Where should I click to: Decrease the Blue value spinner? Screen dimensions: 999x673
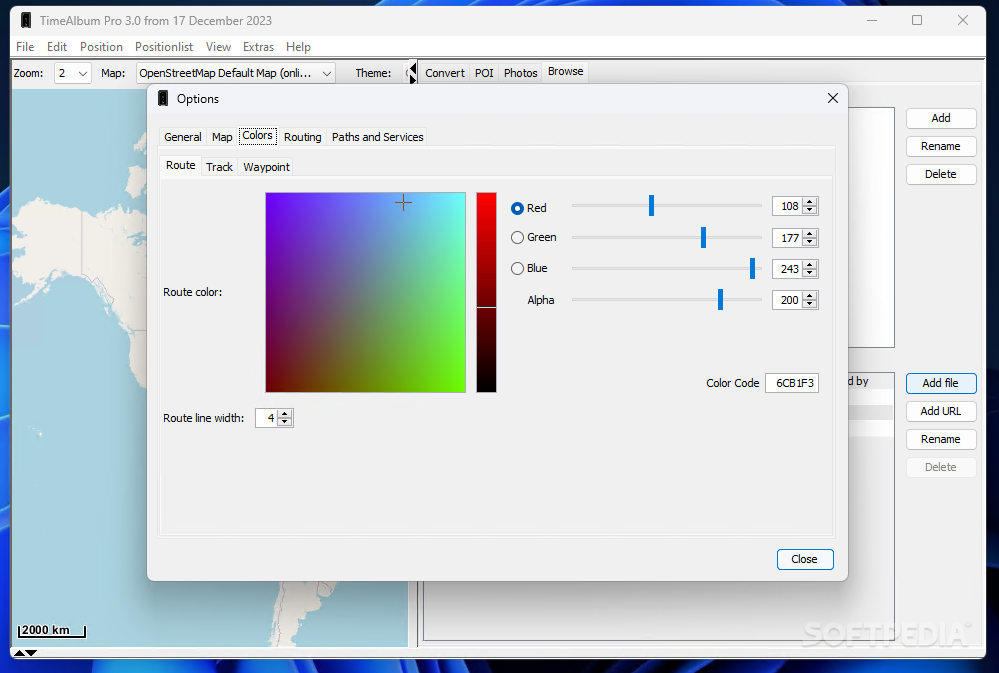pos(810,273)
